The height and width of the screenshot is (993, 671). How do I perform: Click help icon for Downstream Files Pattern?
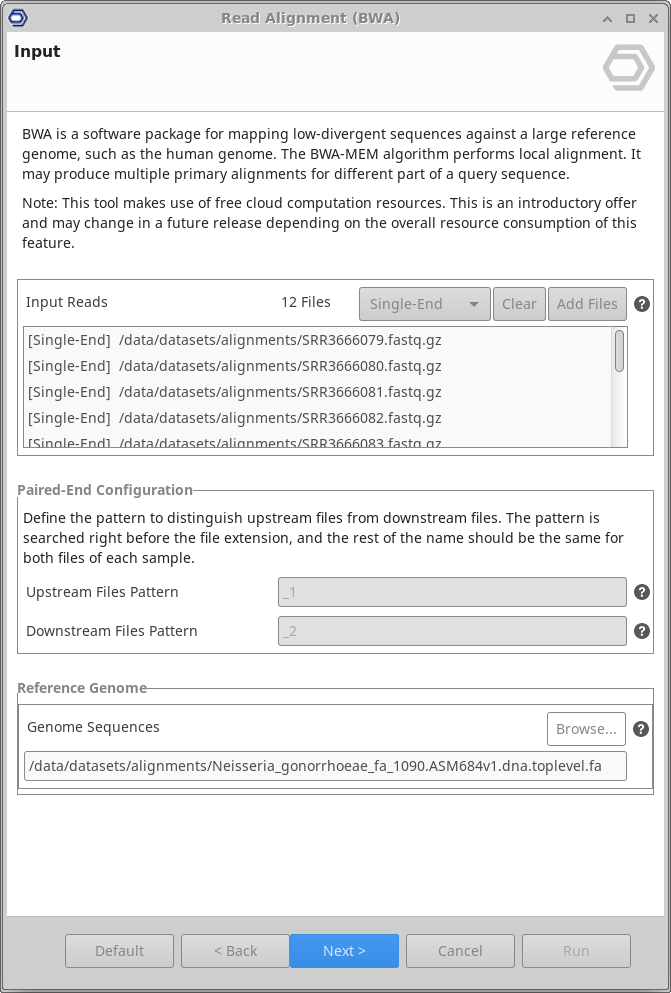[x=642, y=631]
